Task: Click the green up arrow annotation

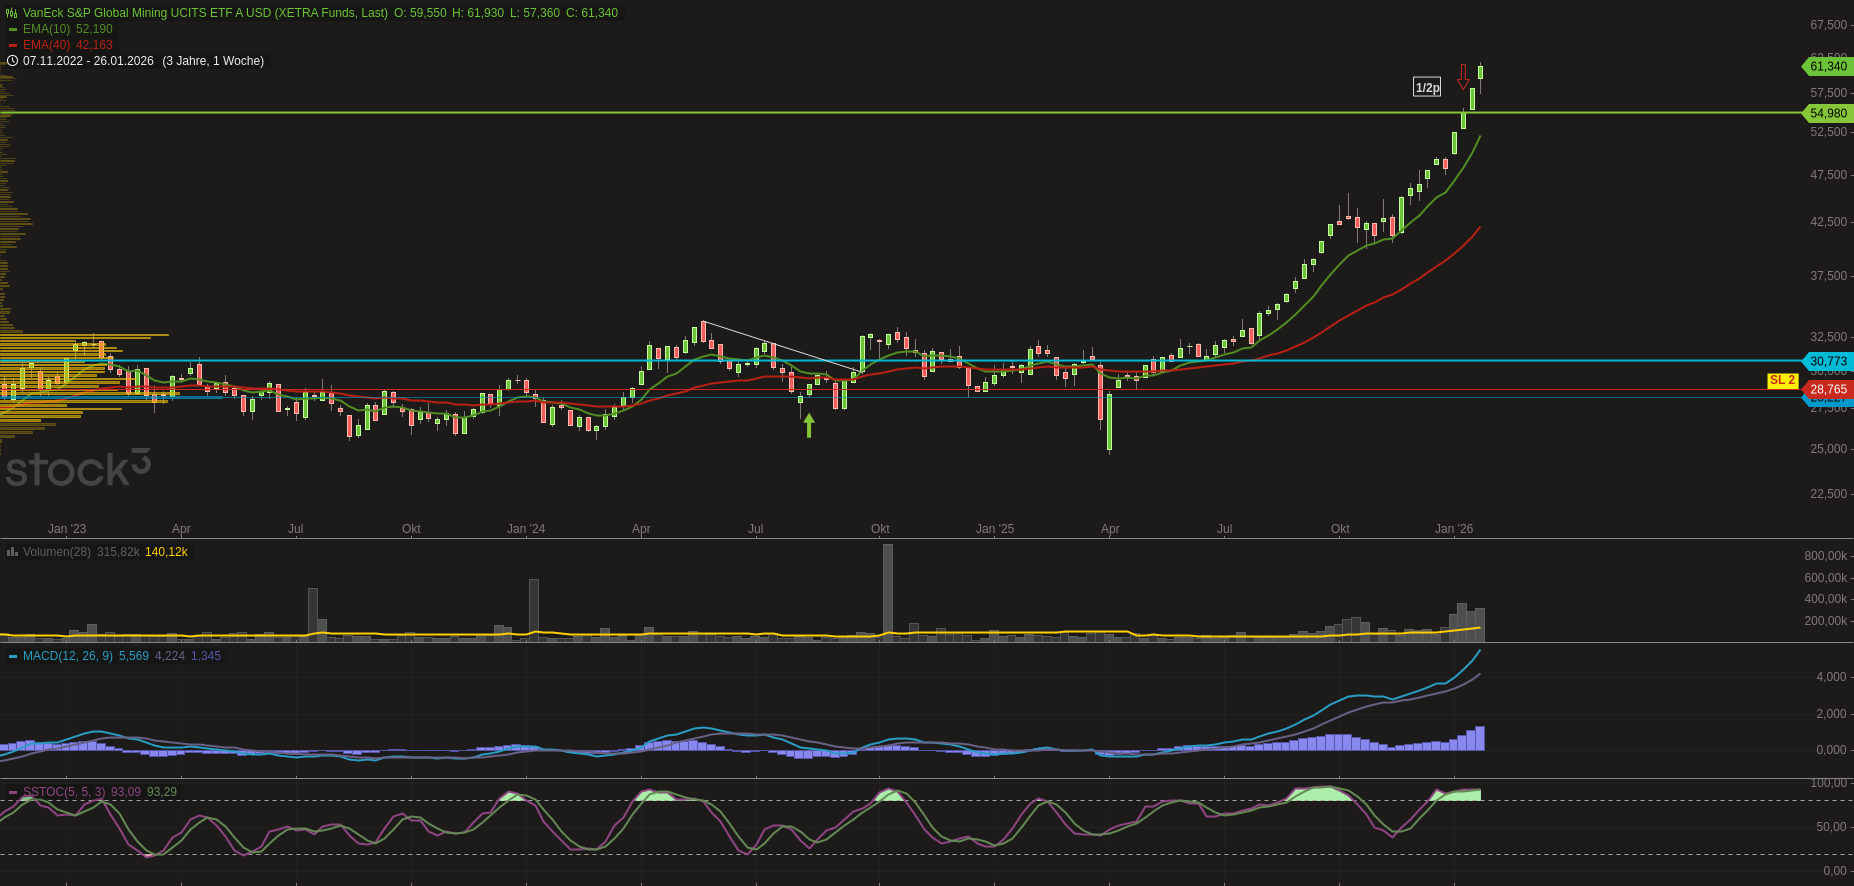Action: 809,425
